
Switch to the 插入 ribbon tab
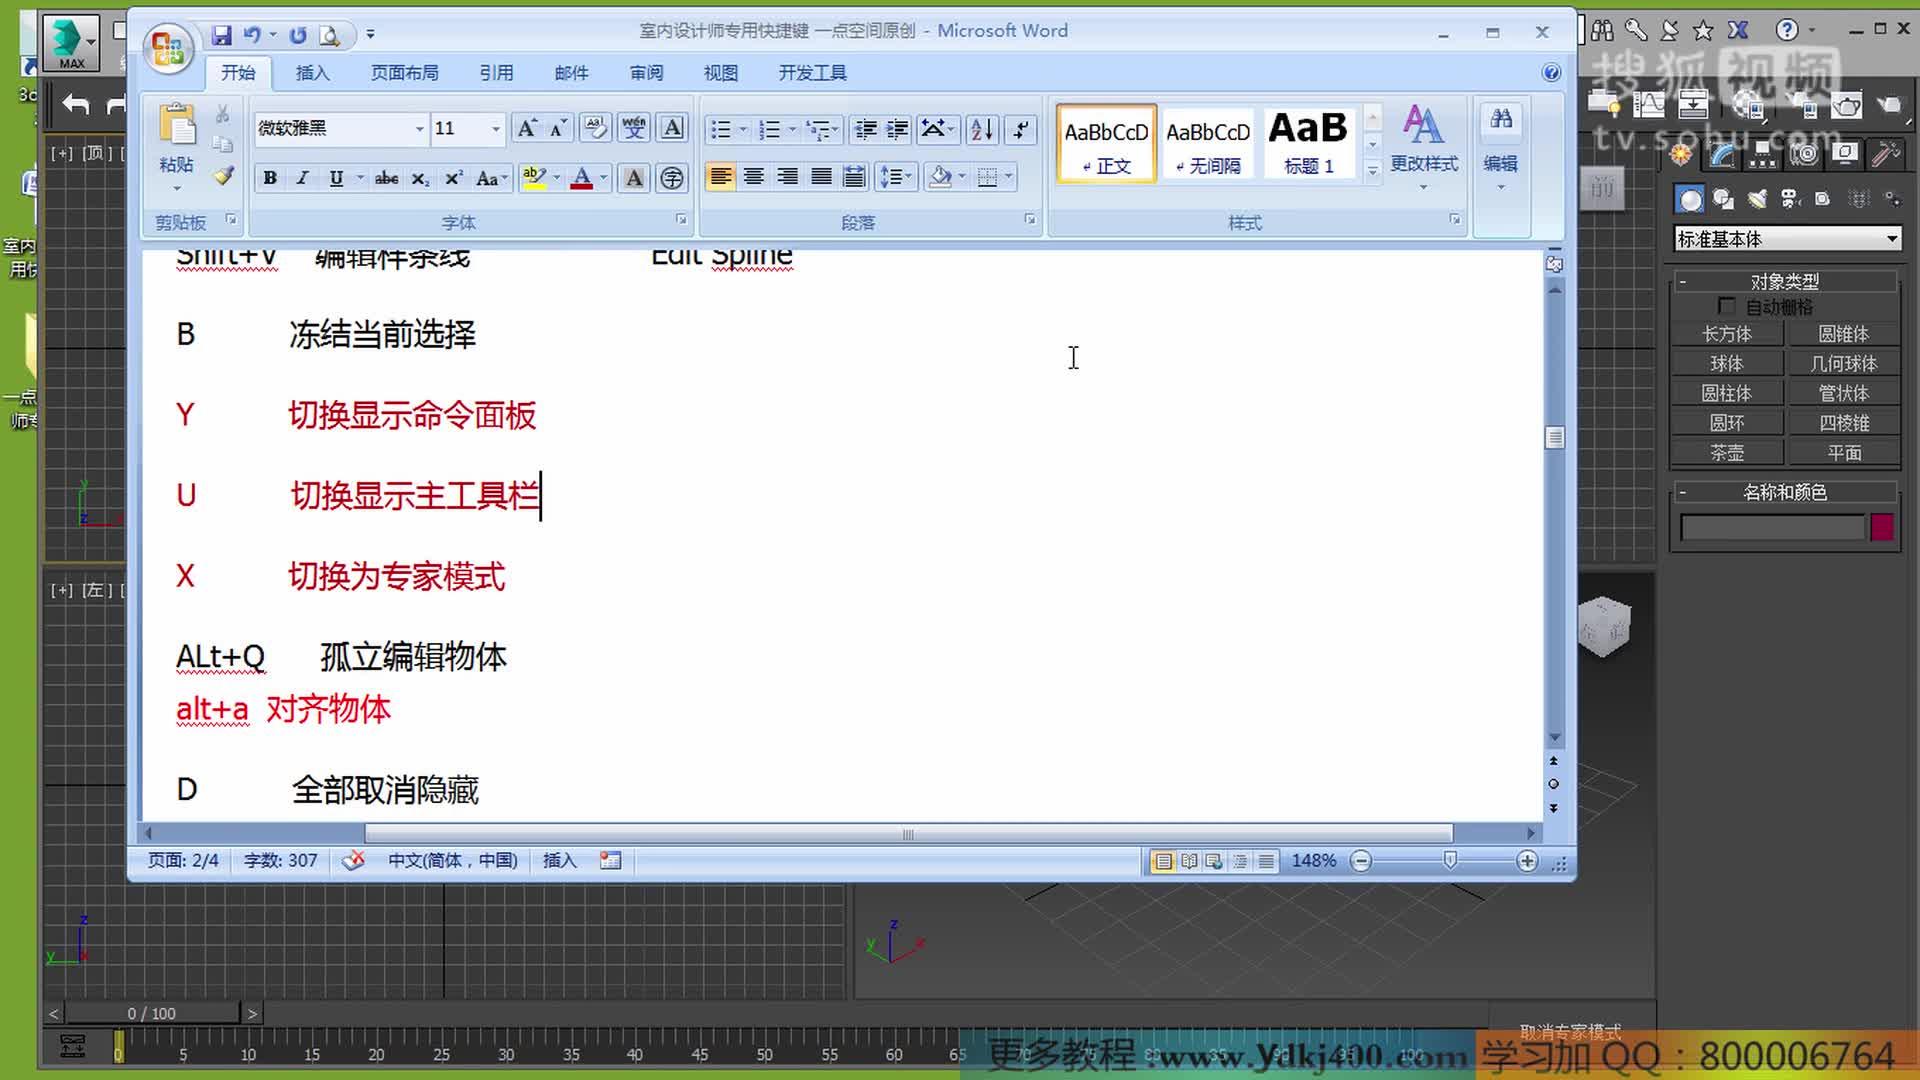click(312, 71)
